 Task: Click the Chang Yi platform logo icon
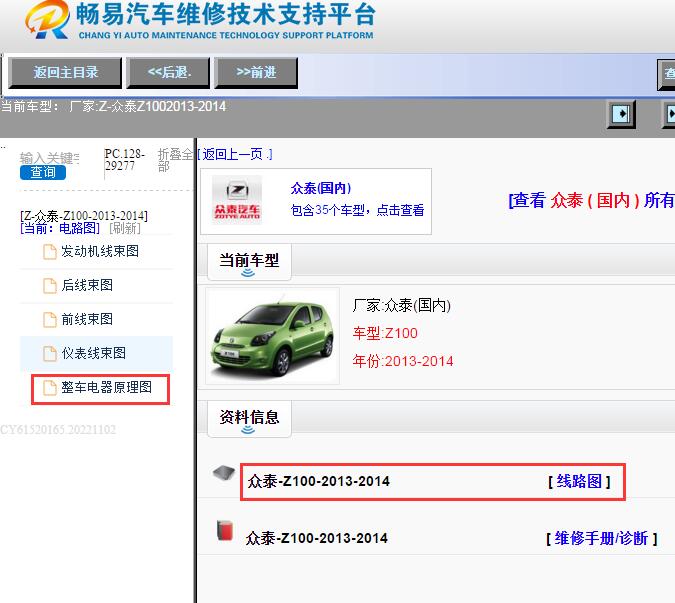coord(47,19)
